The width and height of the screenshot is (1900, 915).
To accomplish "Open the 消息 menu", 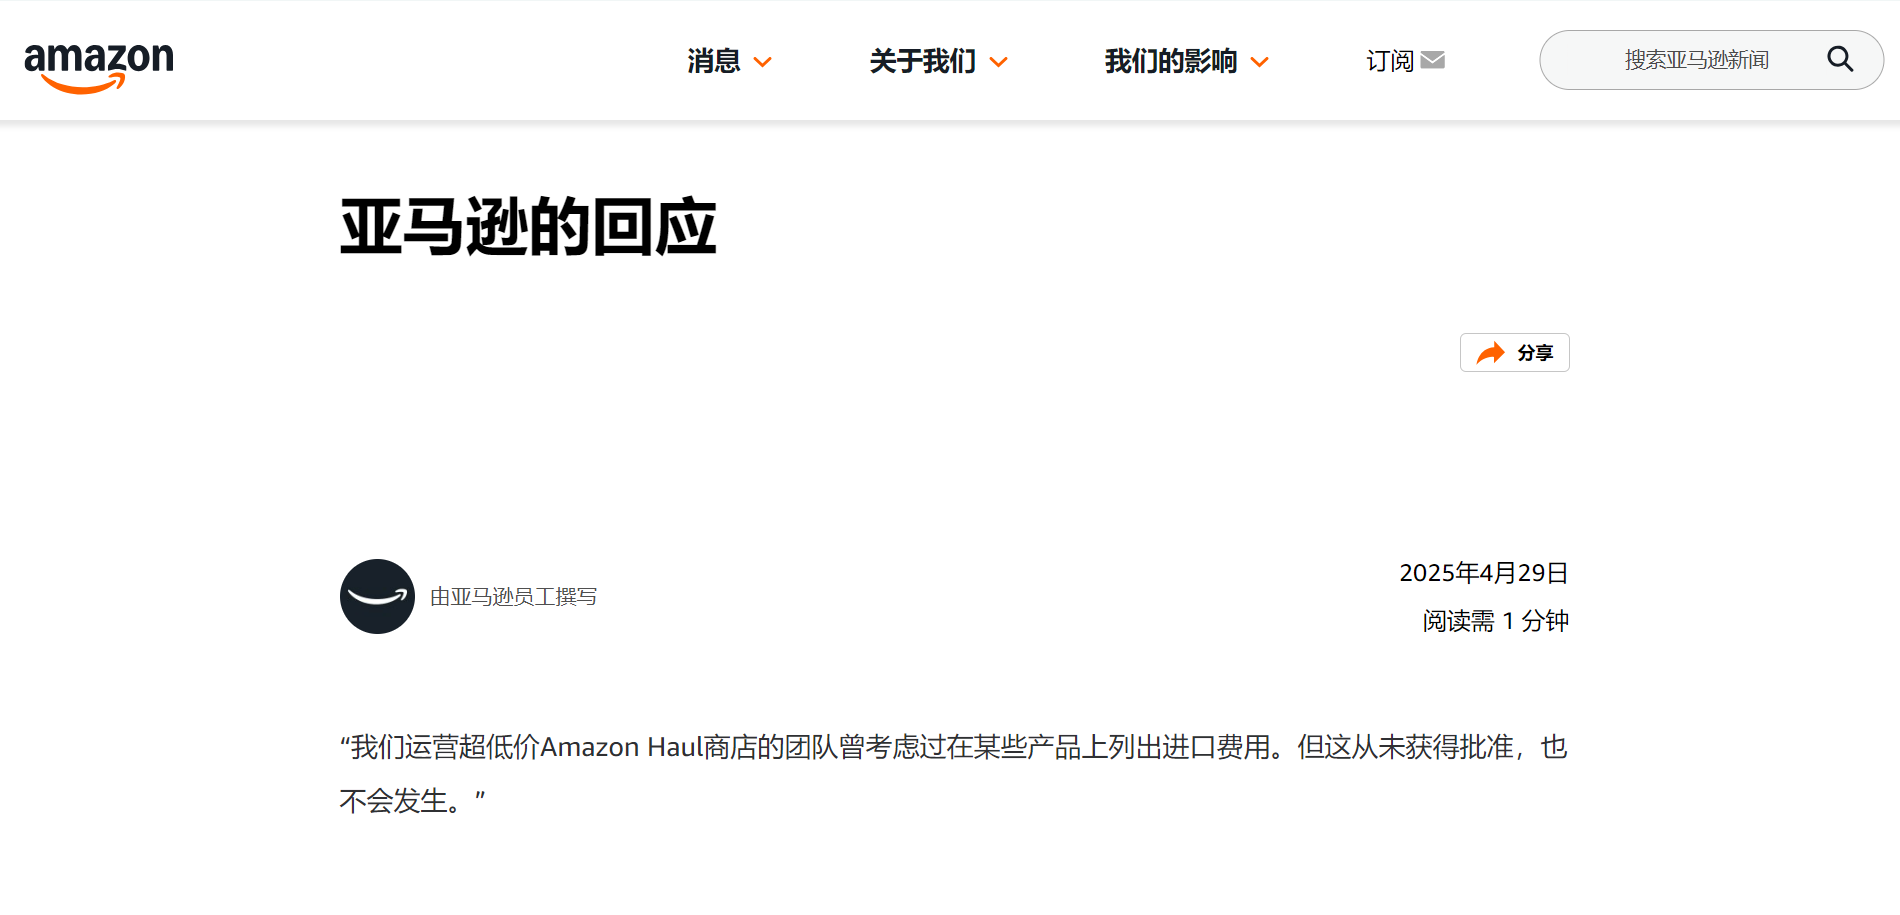I will point(714,61).
